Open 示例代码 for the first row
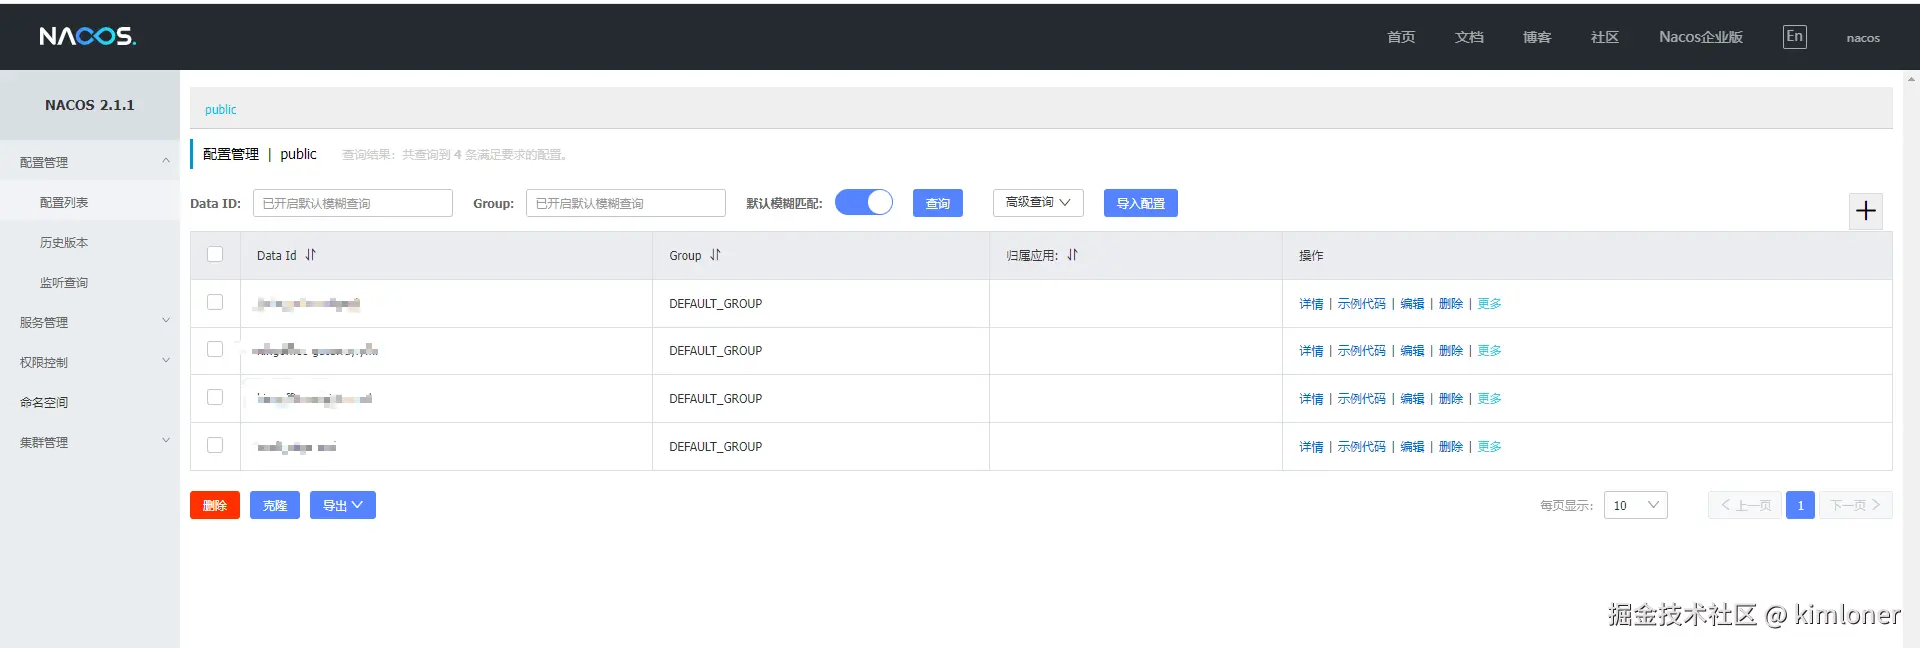 [1362, 303]
